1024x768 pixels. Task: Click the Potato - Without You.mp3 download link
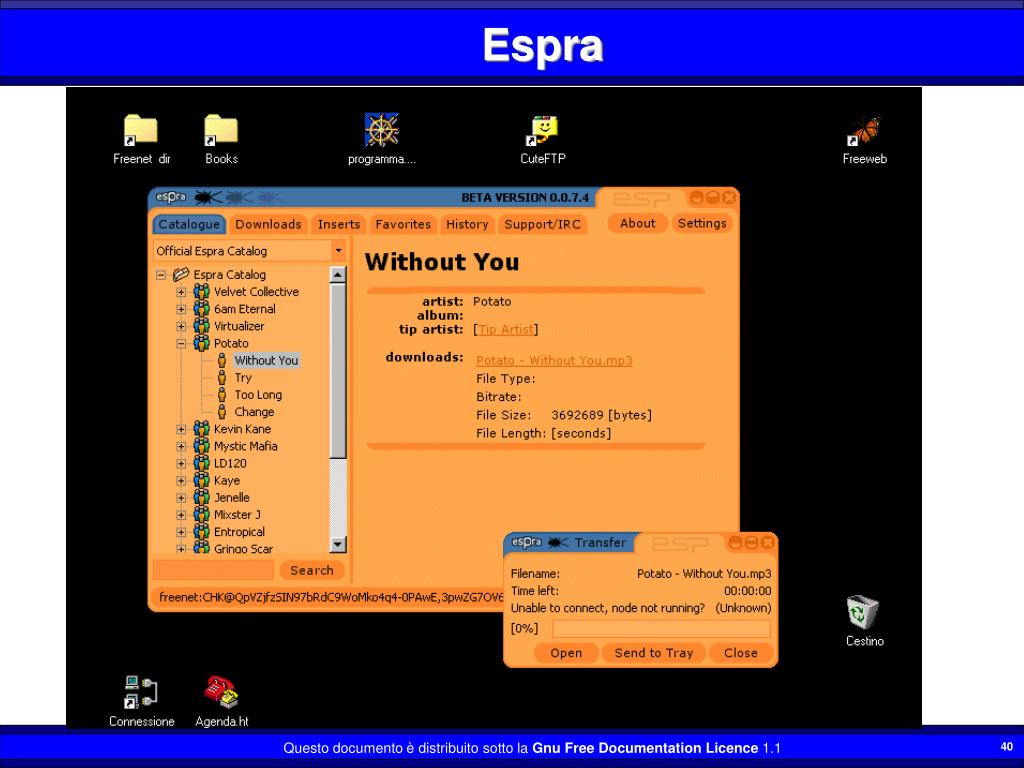554,360
